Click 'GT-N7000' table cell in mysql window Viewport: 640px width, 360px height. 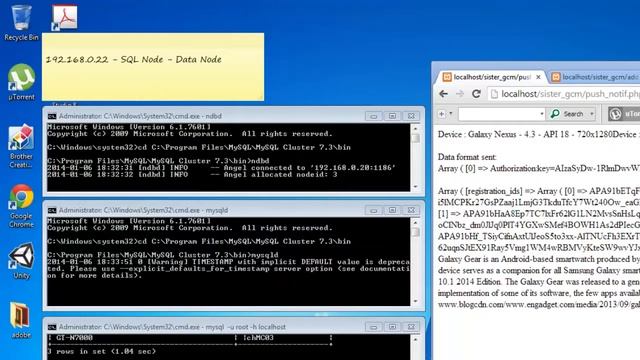[x=74, y=338]
